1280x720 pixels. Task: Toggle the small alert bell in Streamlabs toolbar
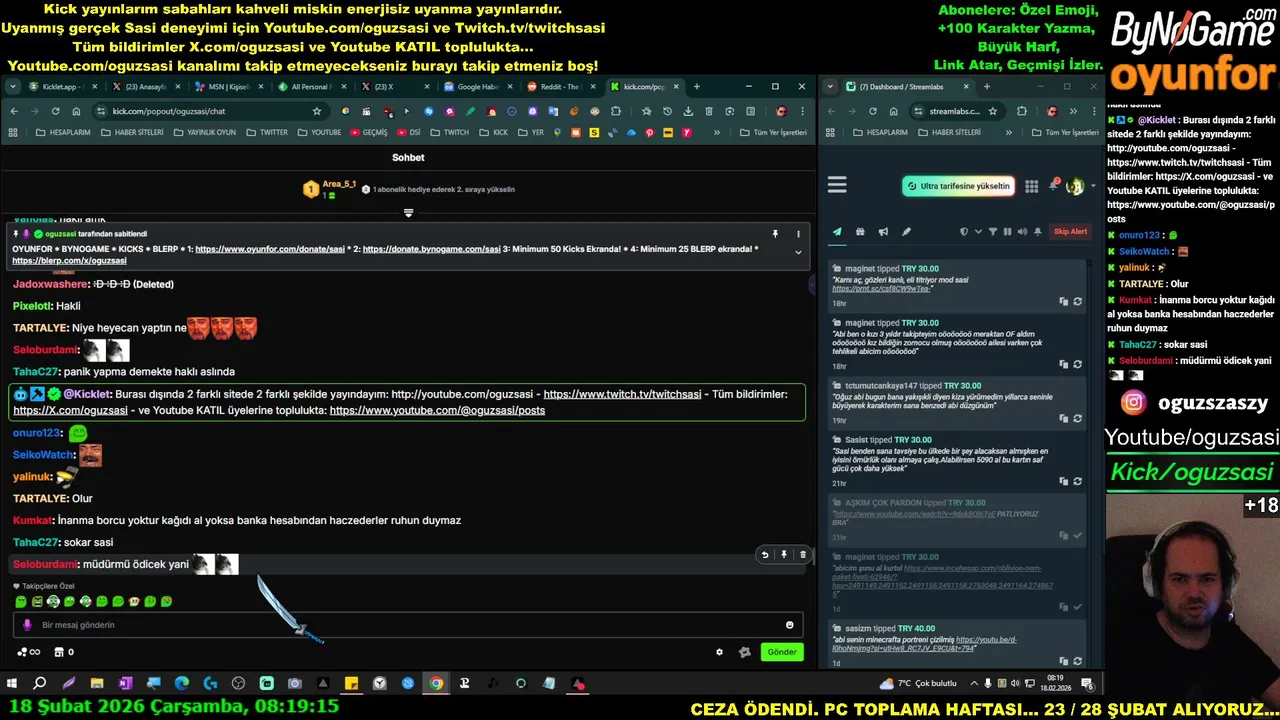pyautogui.click(x=1037, y=232)
